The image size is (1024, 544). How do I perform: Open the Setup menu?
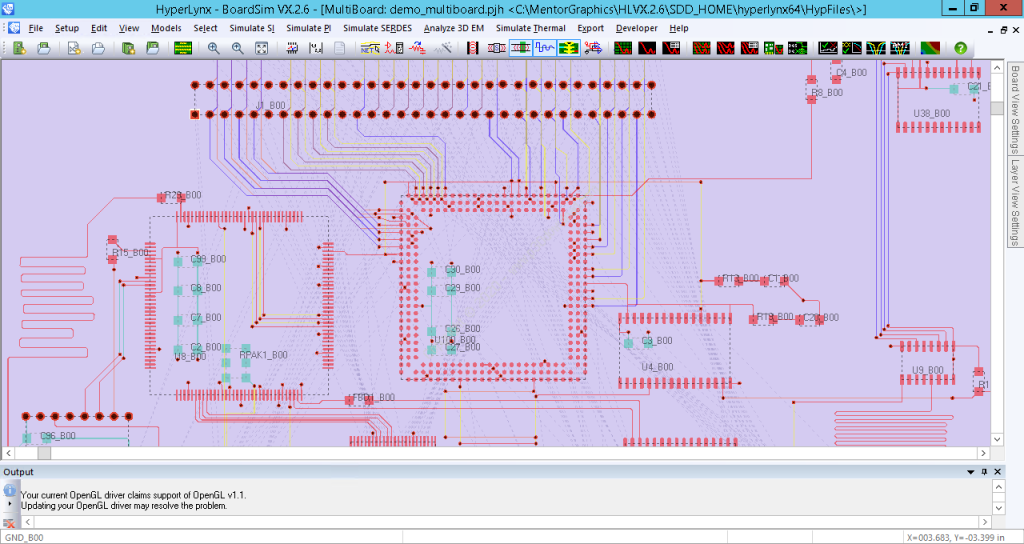(x=67, y=28)
